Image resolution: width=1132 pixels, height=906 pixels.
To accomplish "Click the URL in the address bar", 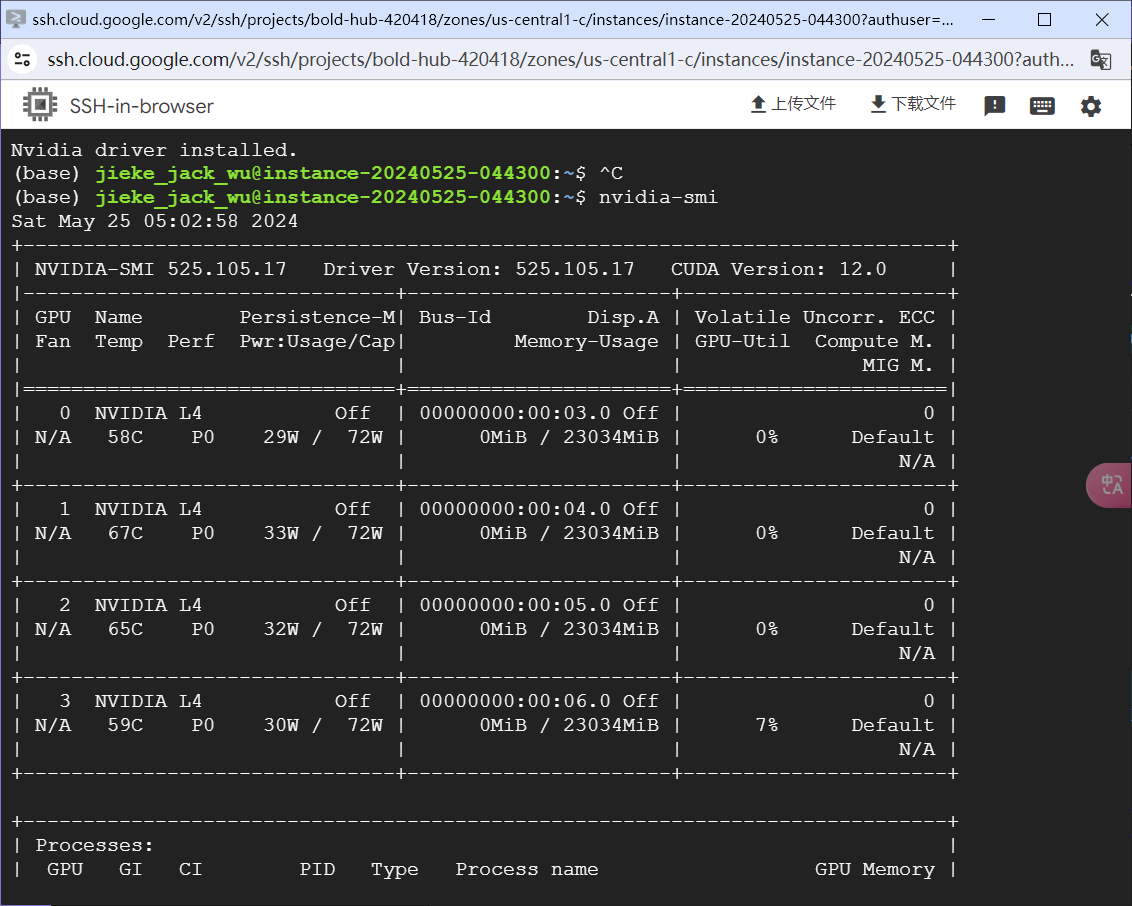I will [560, 59].
